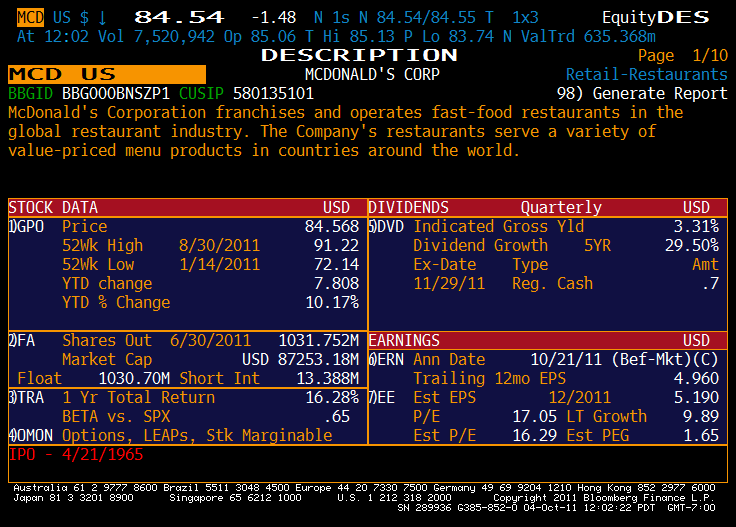Click the Market Cap value 87253.18M
Image resolution: width=736 pixels, height=527 pixels.
319,359
